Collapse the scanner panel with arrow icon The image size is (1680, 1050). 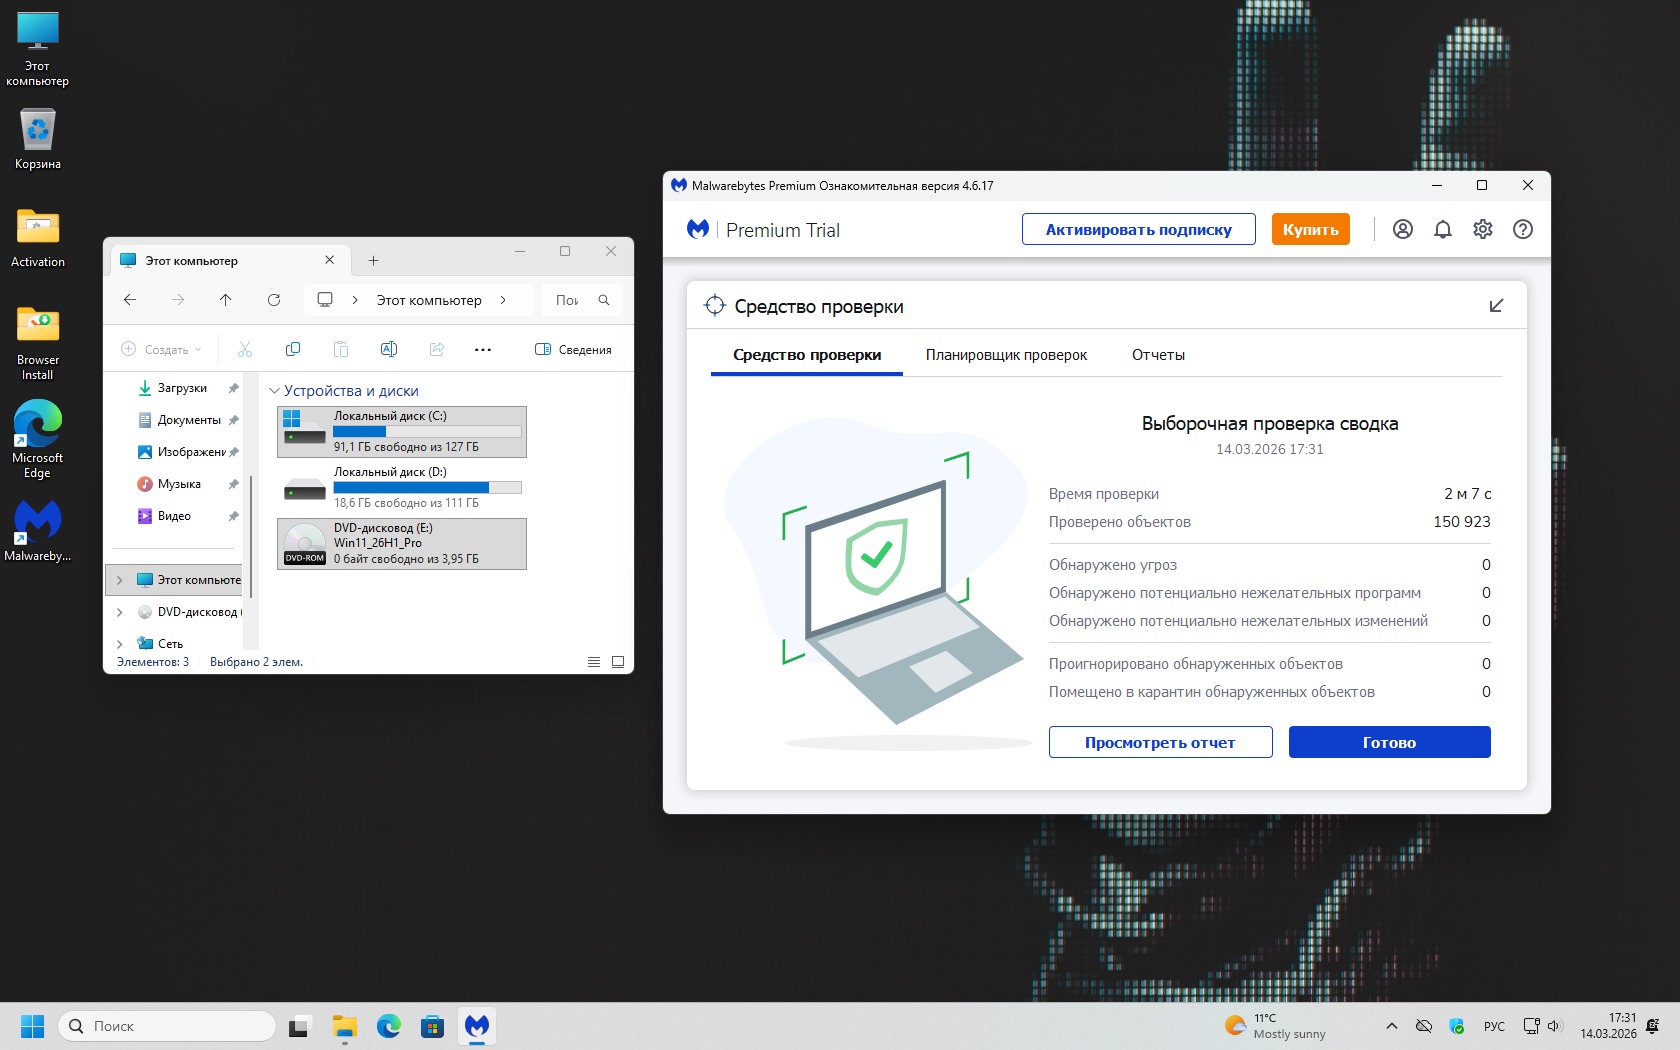click(1496, 306)
